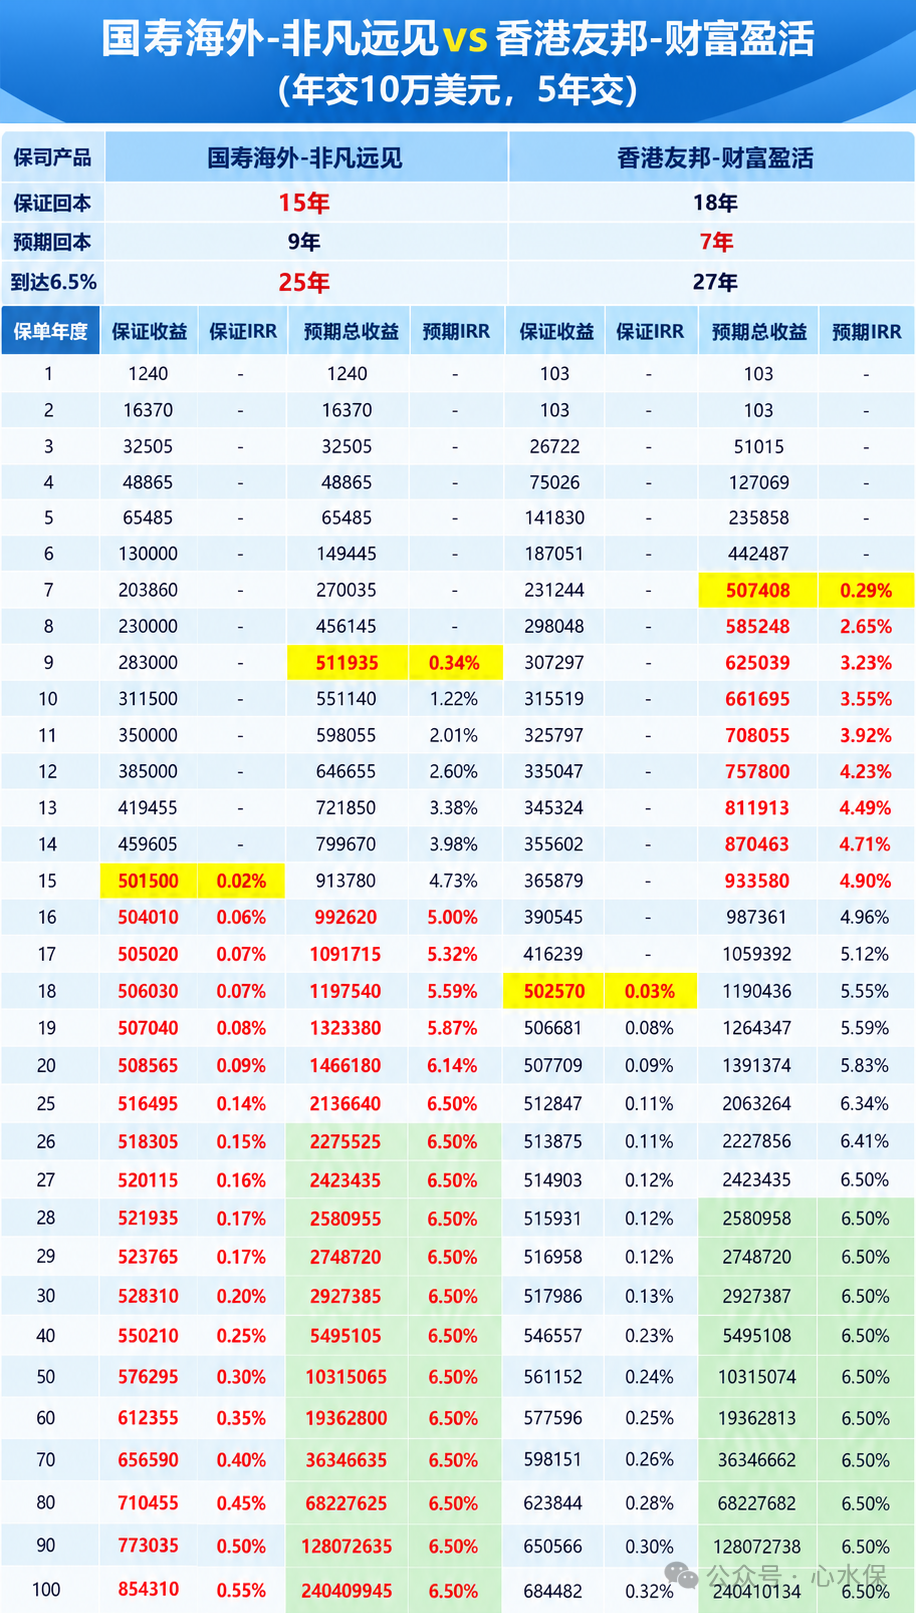The height and width of the screenshot is (1613, 916).
Task: Click the value '650566'
Action: pos(553,1546)
